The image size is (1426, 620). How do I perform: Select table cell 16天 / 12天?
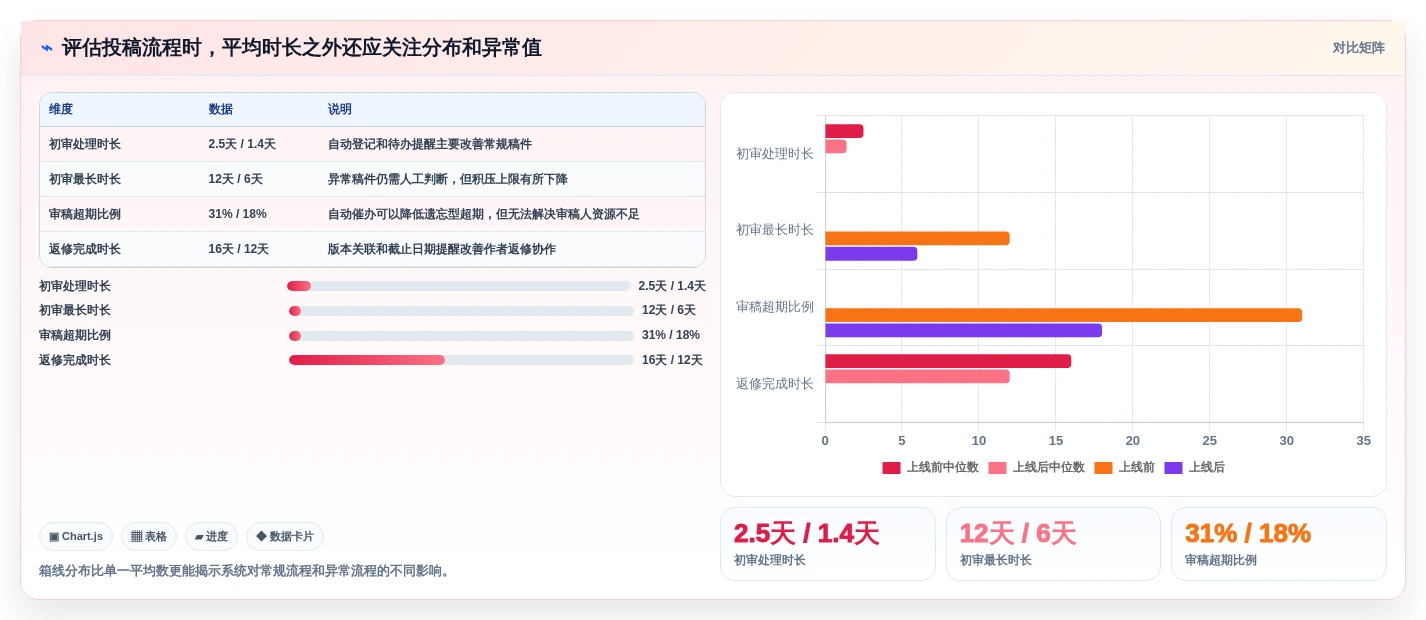pyautogui.click(x=238, y=249)
